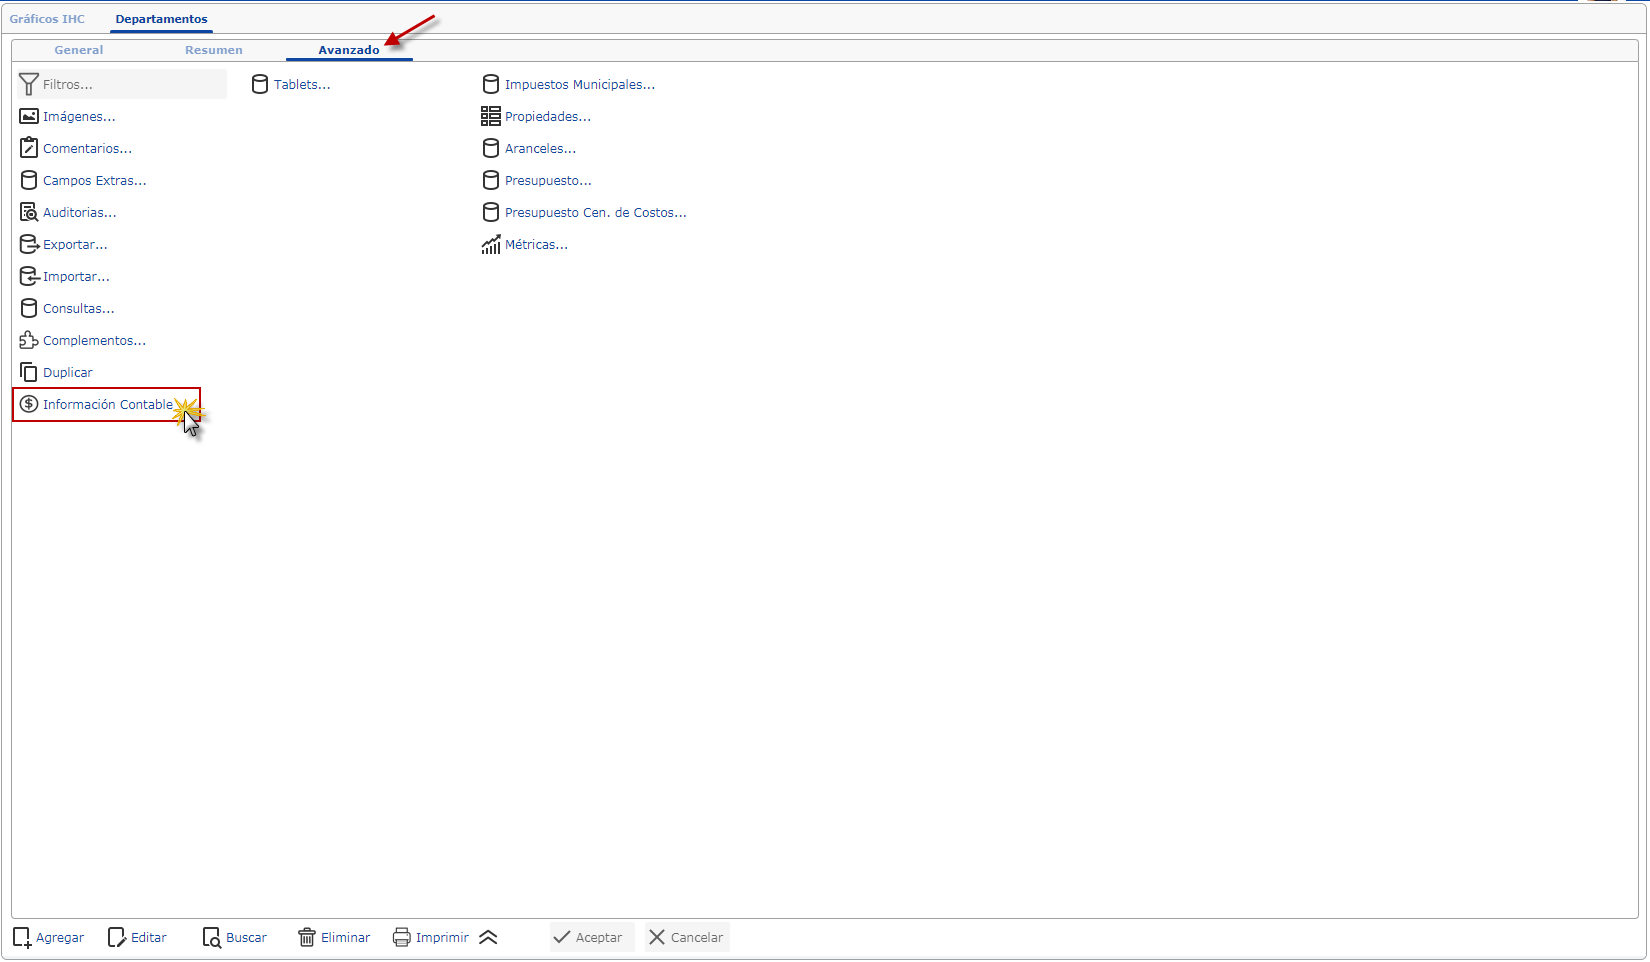Viewport: 1650px width, 962px height.
Task: Open the Presupuesto link
Action: click(548, 181)
